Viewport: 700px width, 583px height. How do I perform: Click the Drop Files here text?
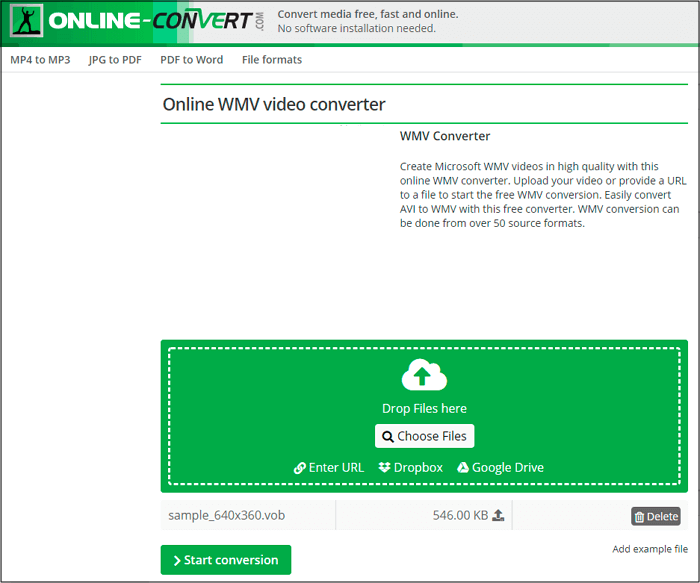424,408
